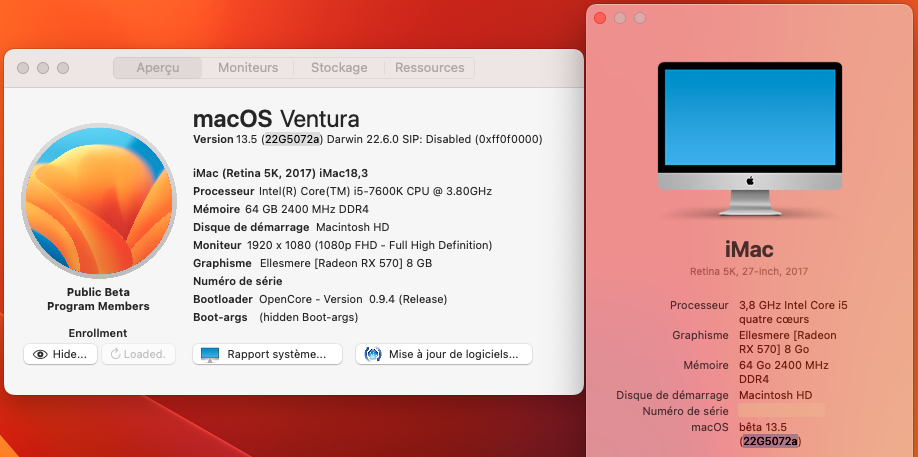Zoom the macOS Ventura overview window
The width and height of the screenshot is (918, 457).
(x=63, y=68)
